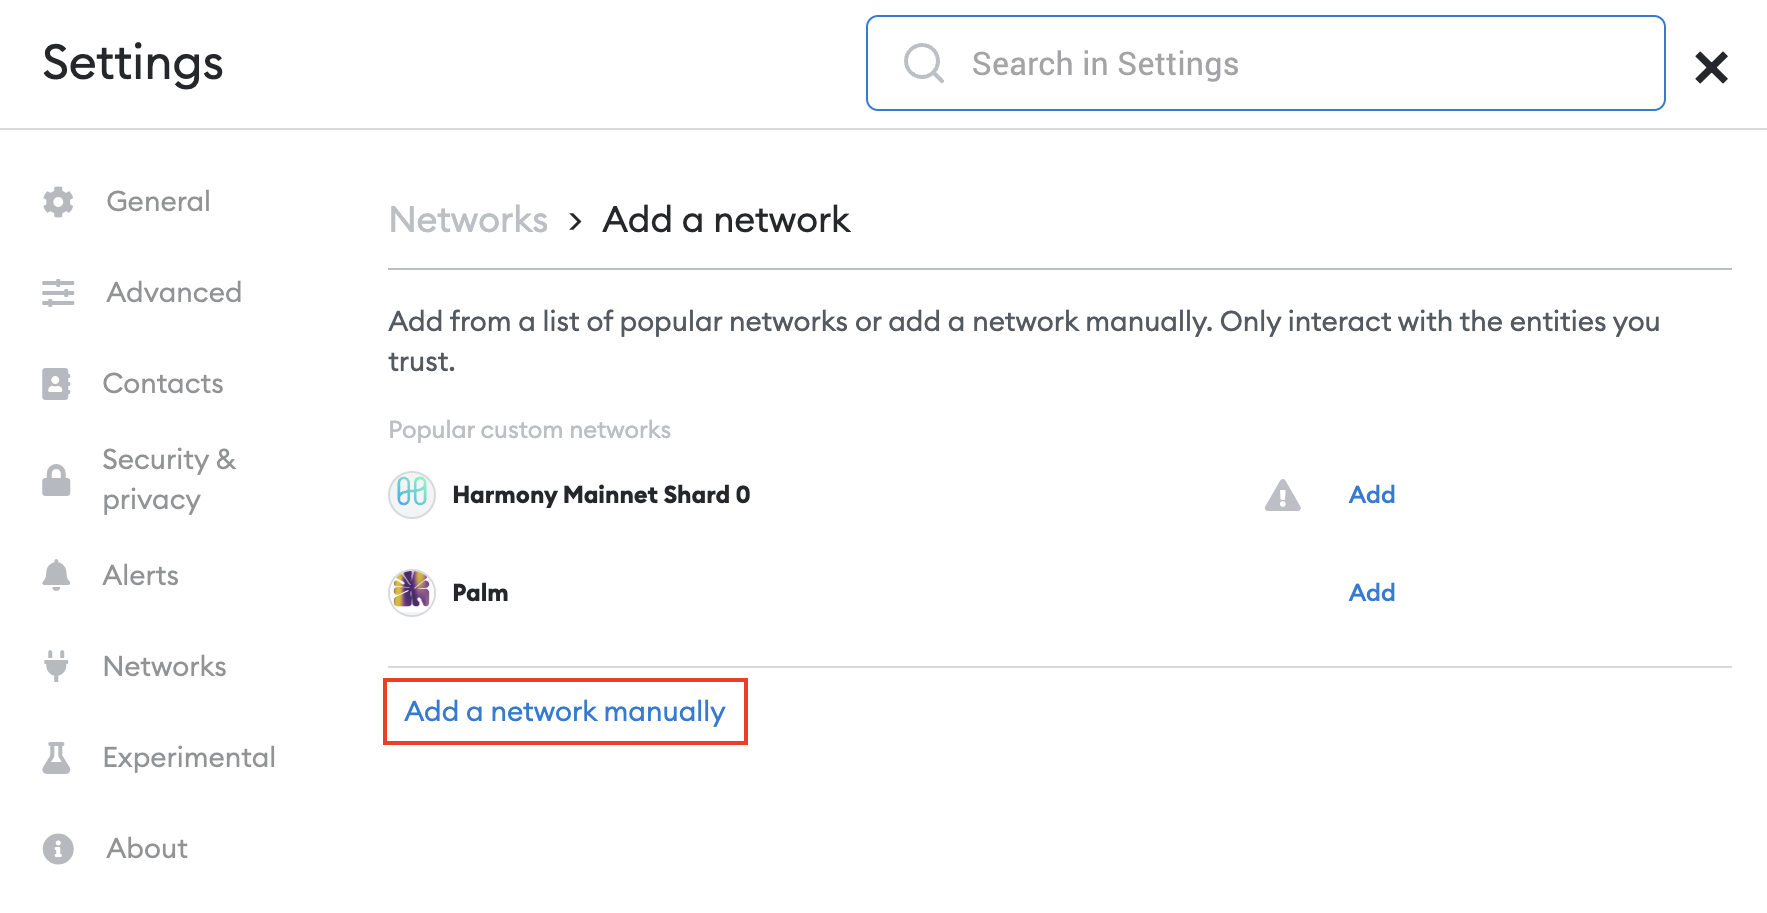Open Security & privacy settings

click(x=168, y=479)
